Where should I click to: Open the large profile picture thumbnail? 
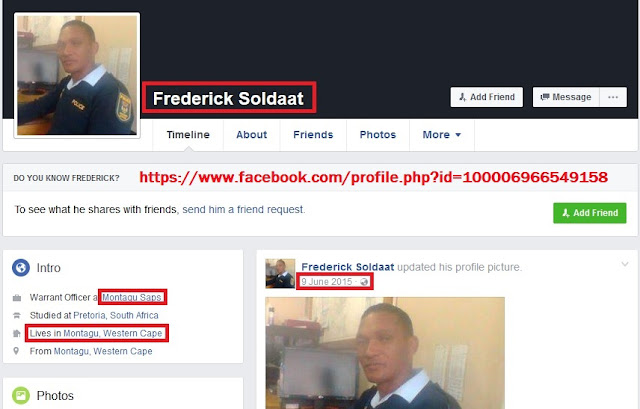point(77,76)
